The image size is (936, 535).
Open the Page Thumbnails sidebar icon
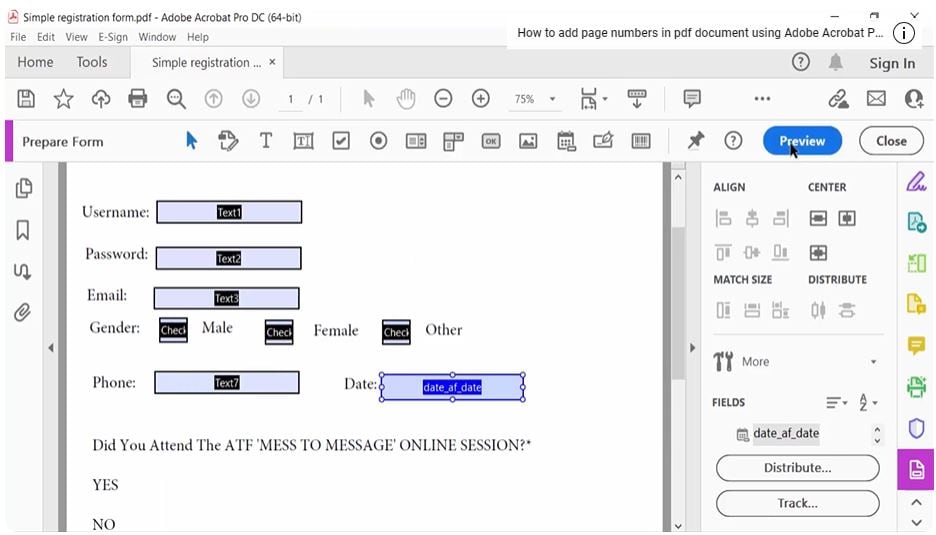point(23,189)
